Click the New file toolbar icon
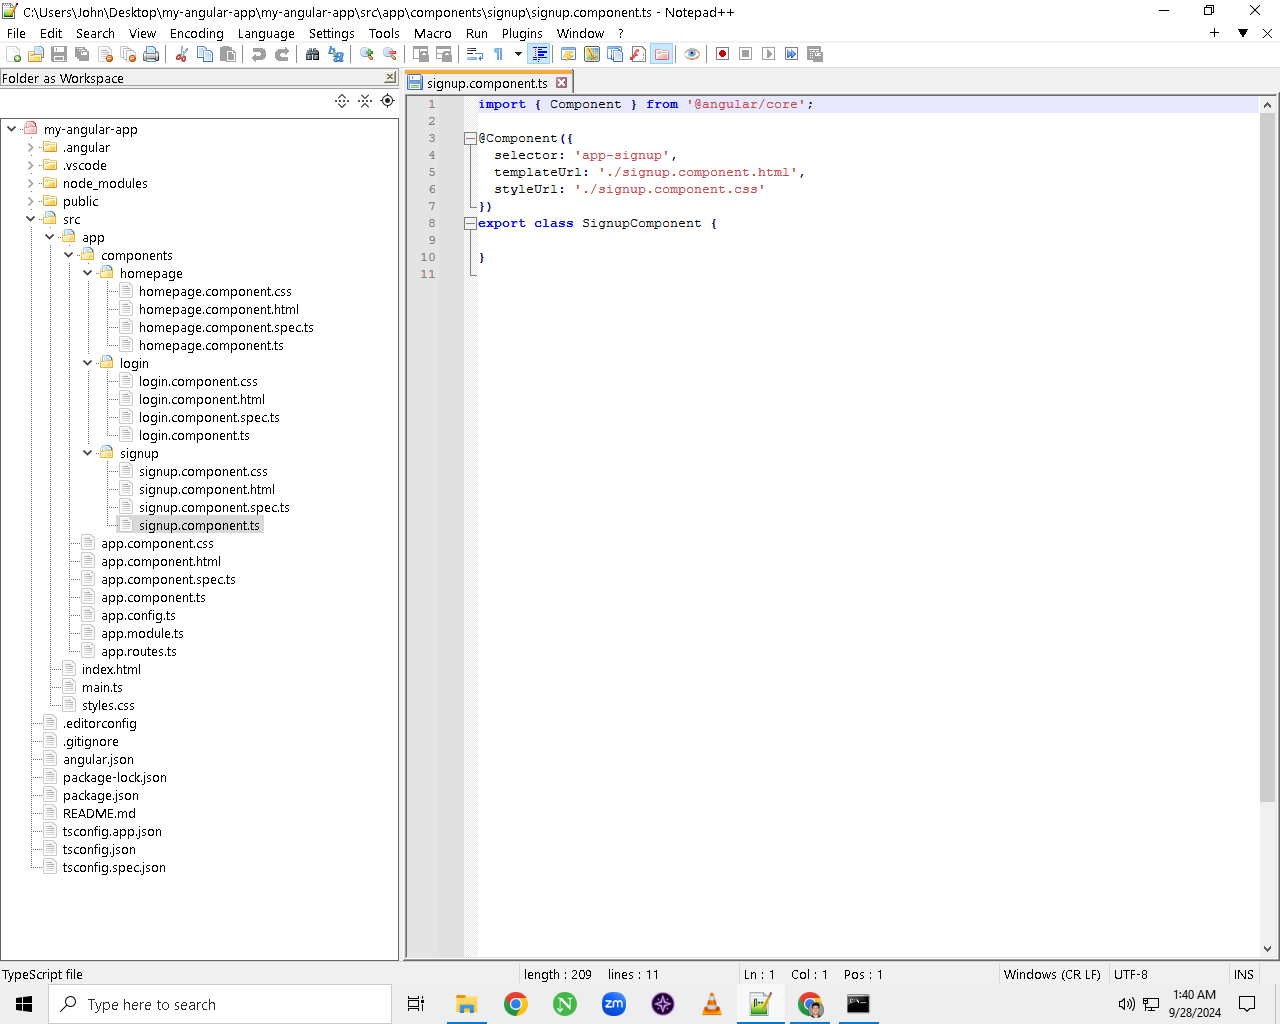1280x1024 pixels. [x=14, y=54]
